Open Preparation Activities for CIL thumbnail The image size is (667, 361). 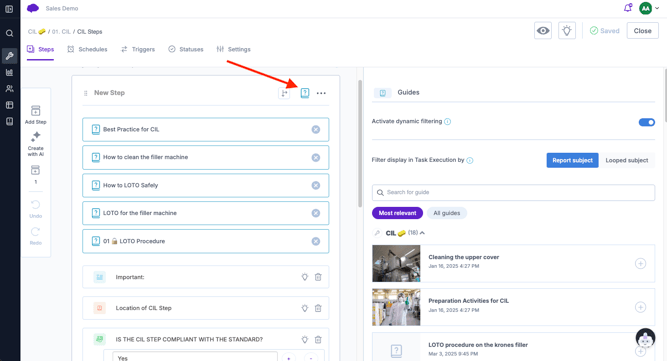(396, 307)
